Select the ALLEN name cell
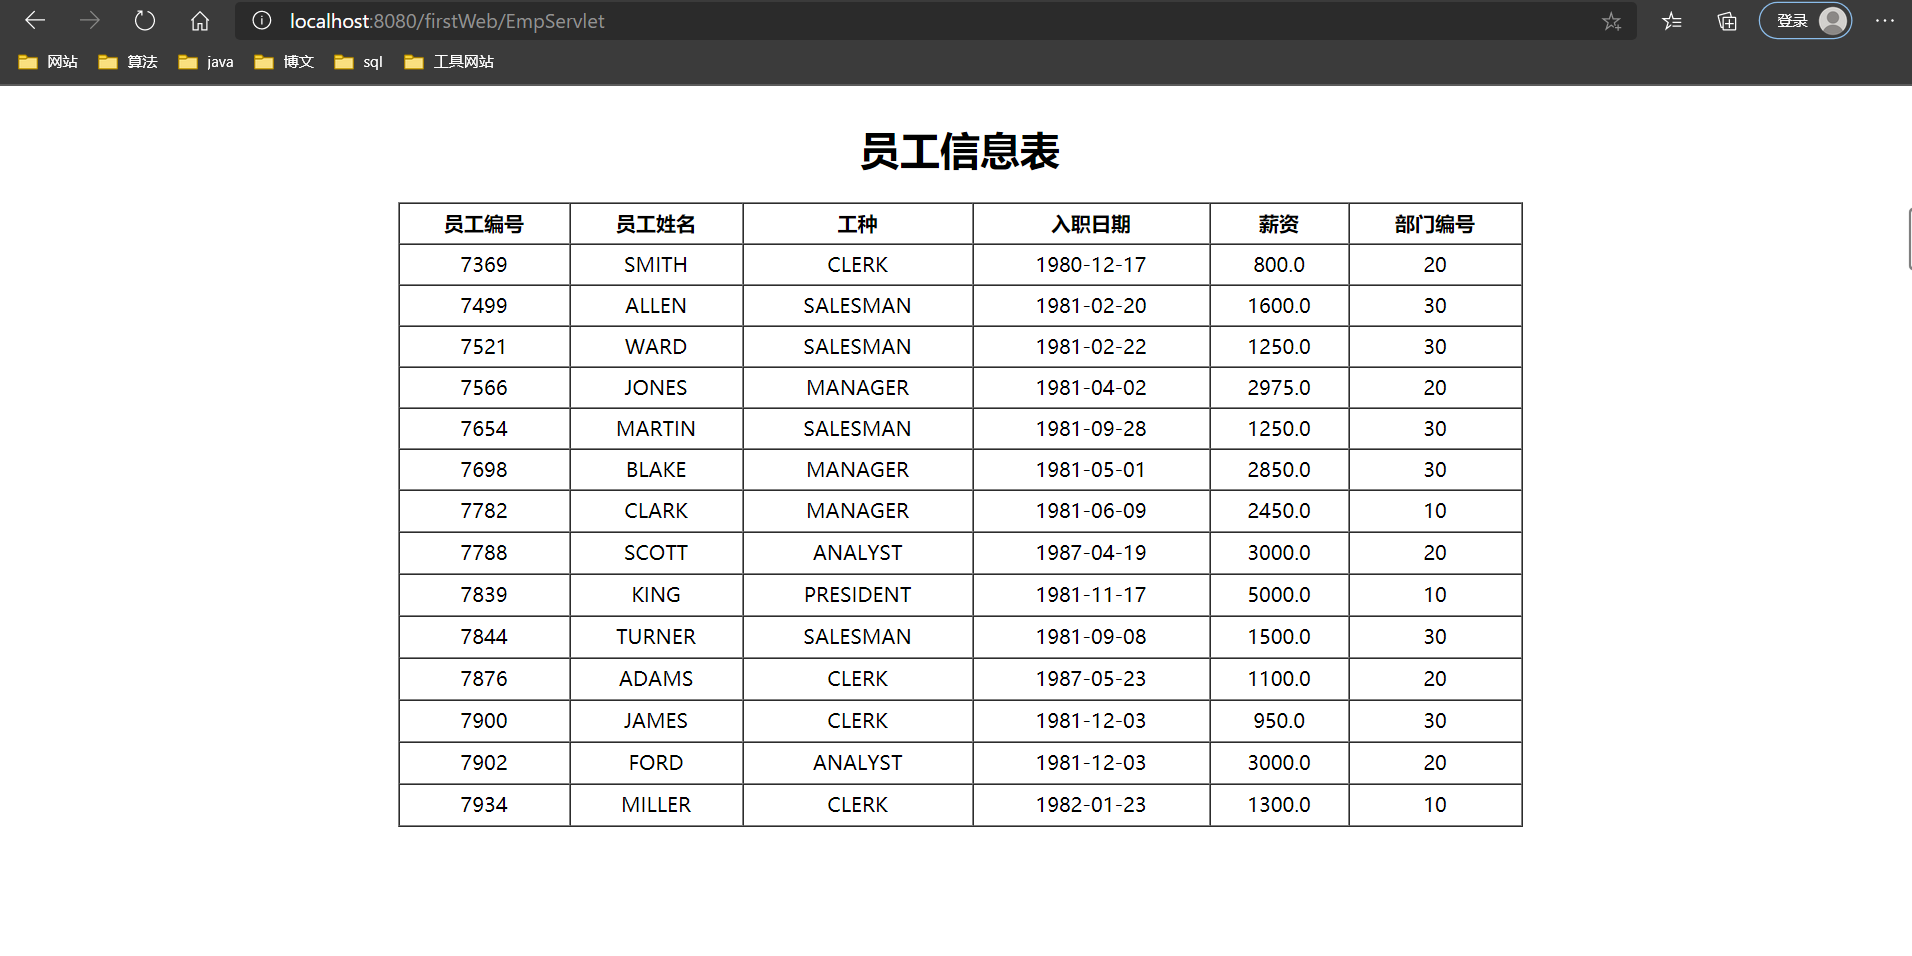Screen dimensions: 1912x956 656,306
